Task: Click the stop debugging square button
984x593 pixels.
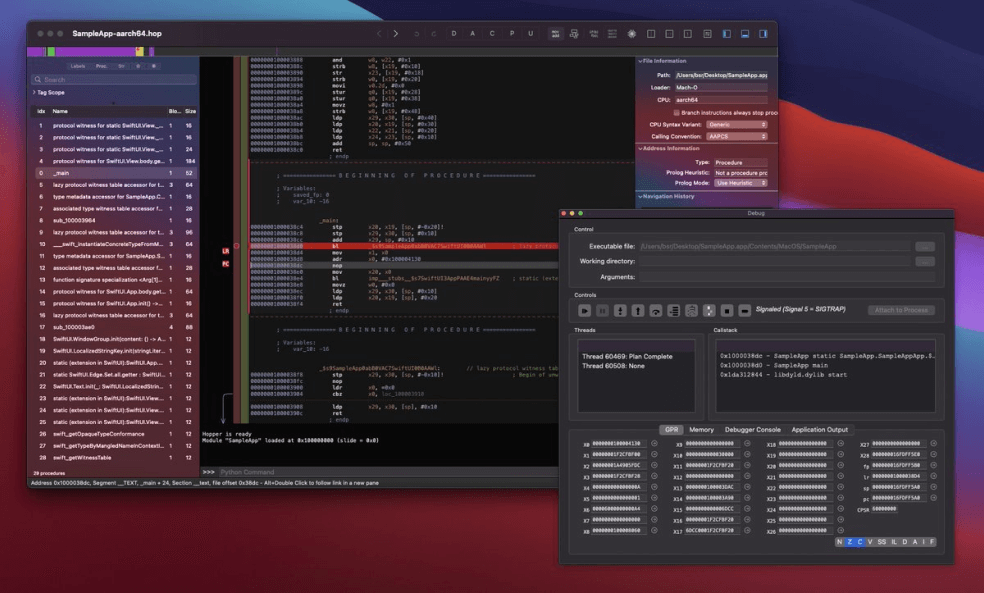Action: 727,311
